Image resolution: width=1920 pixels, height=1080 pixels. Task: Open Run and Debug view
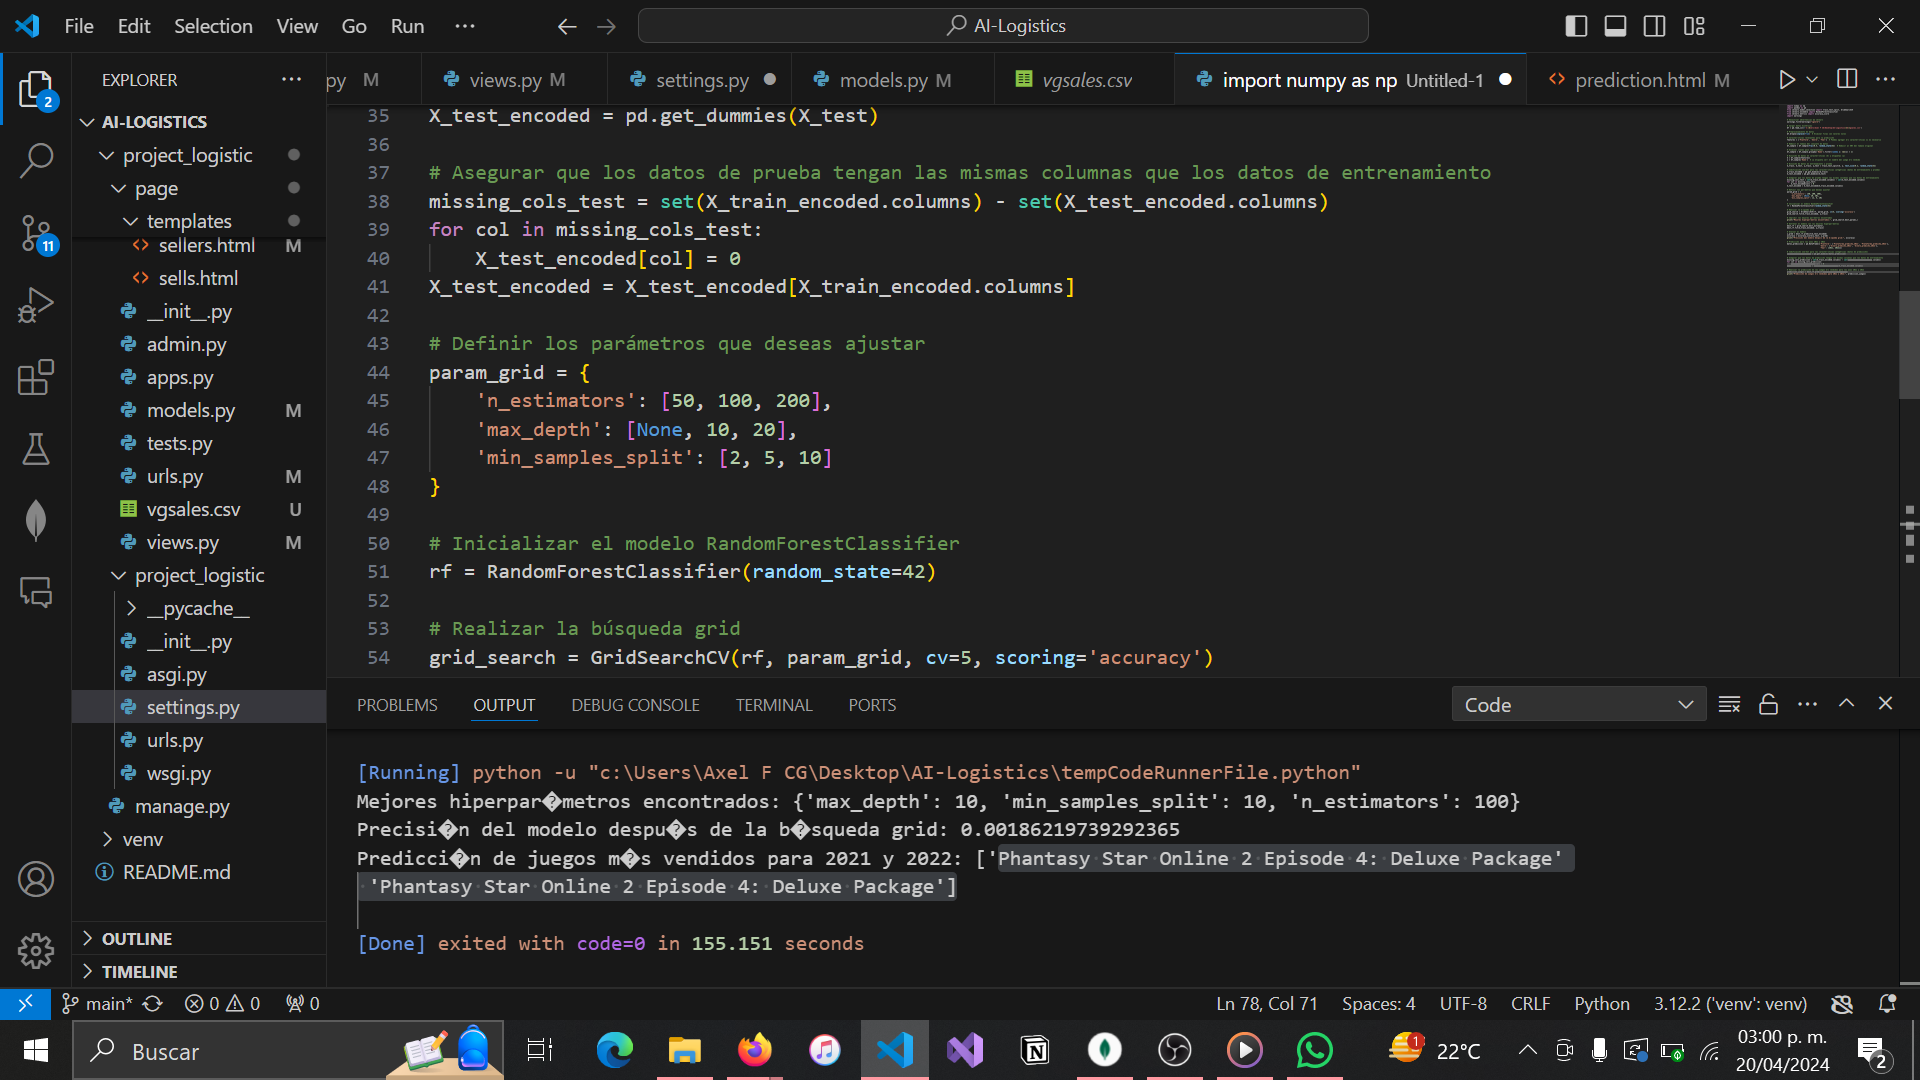click(36, 305)
